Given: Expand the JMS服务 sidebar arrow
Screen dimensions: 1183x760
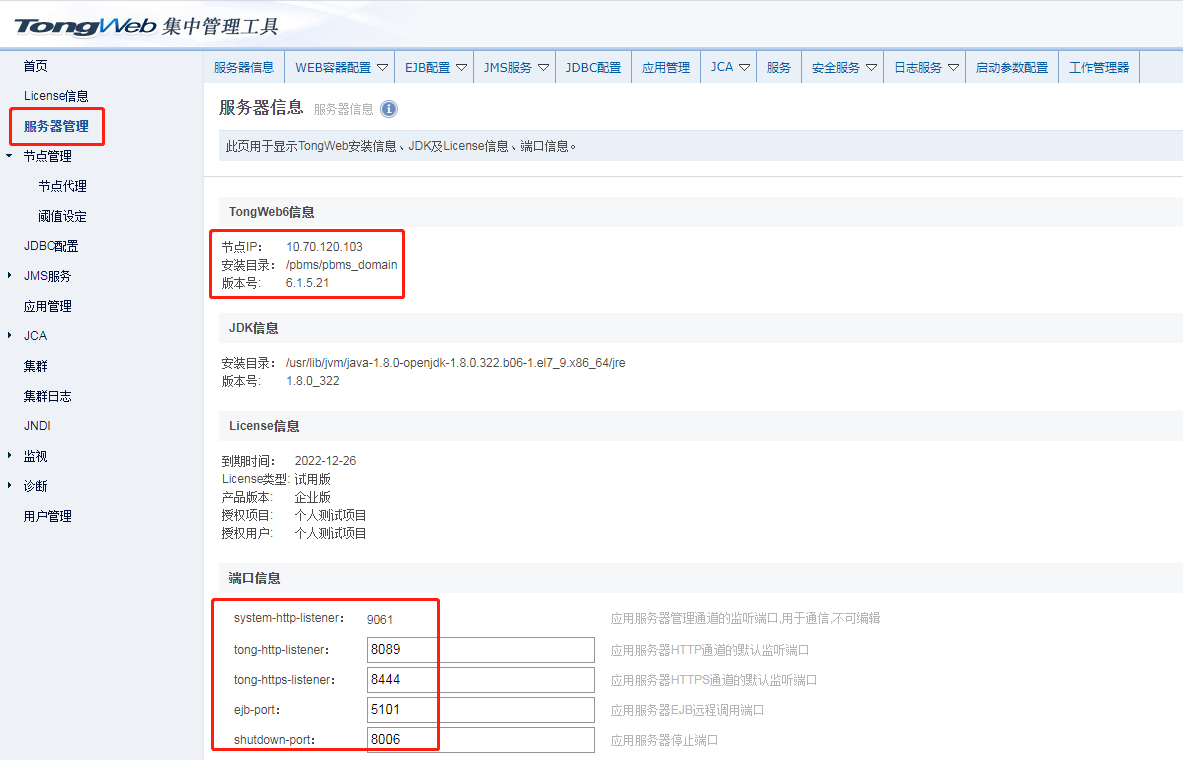Looking at the screenshot, I should [9, 275].
